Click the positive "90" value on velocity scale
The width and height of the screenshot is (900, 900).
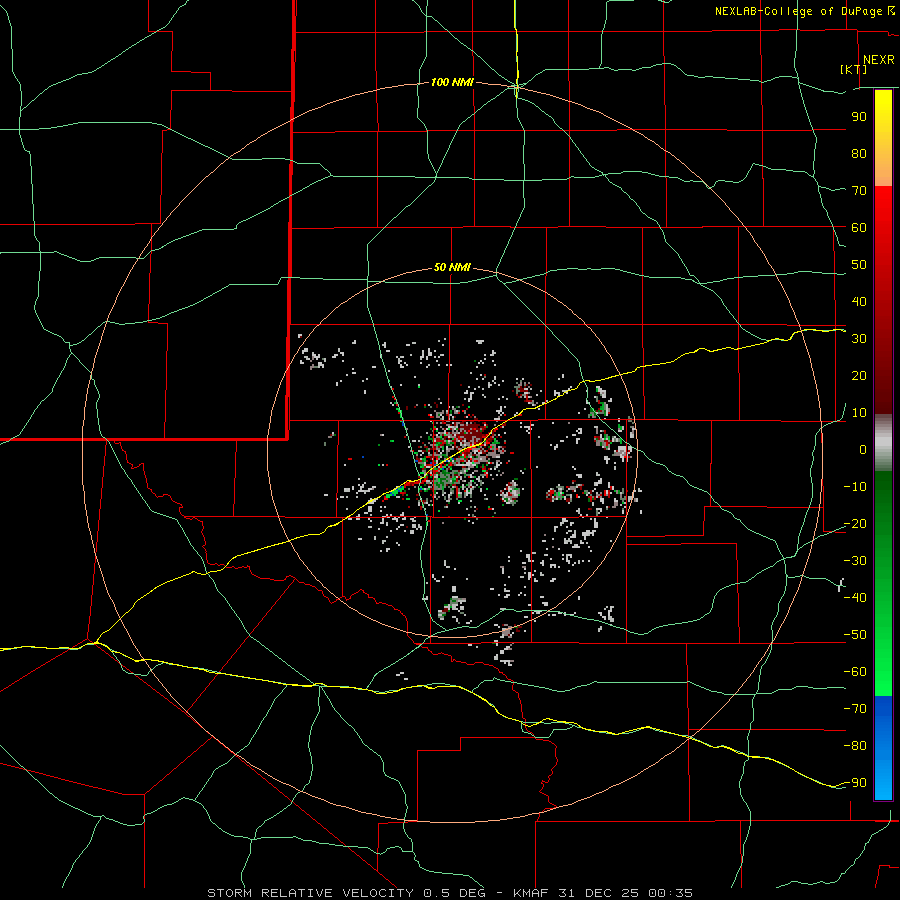859,117
